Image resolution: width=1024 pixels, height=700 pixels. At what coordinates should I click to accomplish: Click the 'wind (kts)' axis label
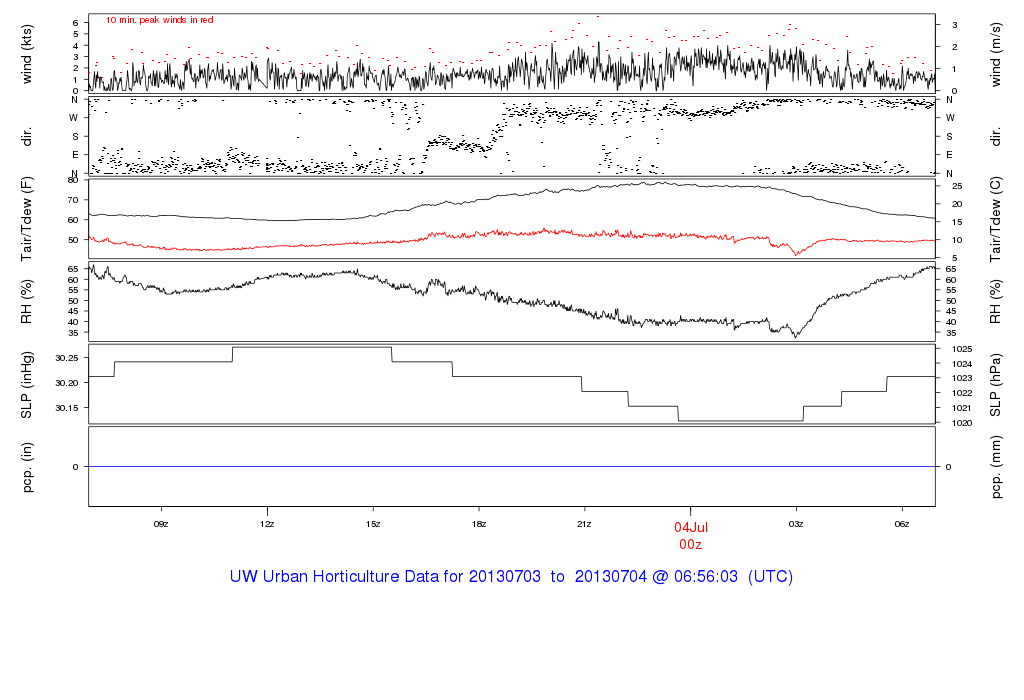27,54
